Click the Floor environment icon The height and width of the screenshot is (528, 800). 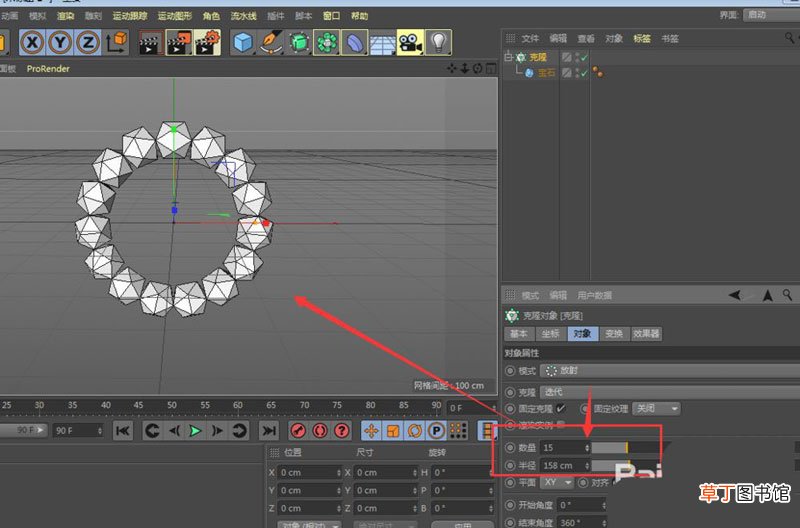[x=383, y=44]
